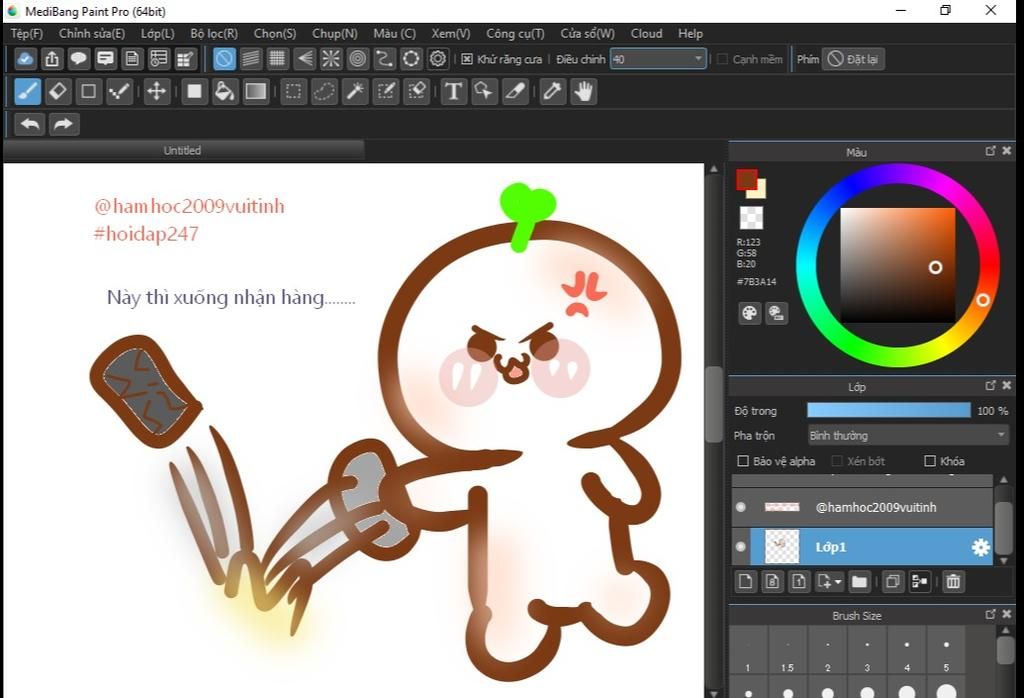Select the Bucket fill tool
This screenshot has width=1024, height=698.
pyautogui.click(x=225, y=91)
